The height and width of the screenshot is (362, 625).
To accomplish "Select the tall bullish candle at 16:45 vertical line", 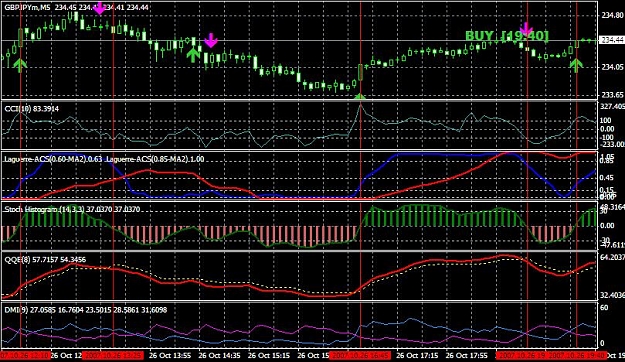I will [x=360, y=72].
